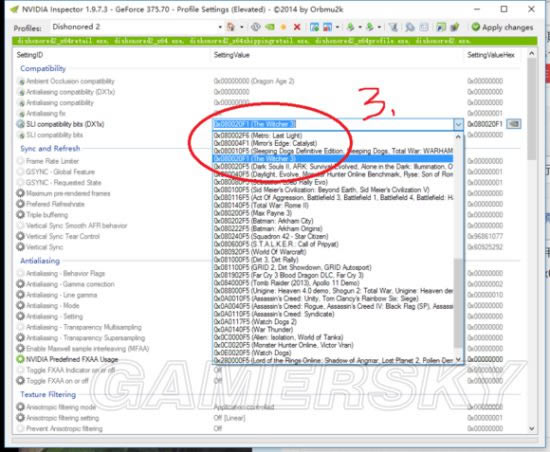The height and width of the screenshot is (452, 550).
Task: Select Mirror's Edge Catalyst entry
Action: [x=265, y=143]
